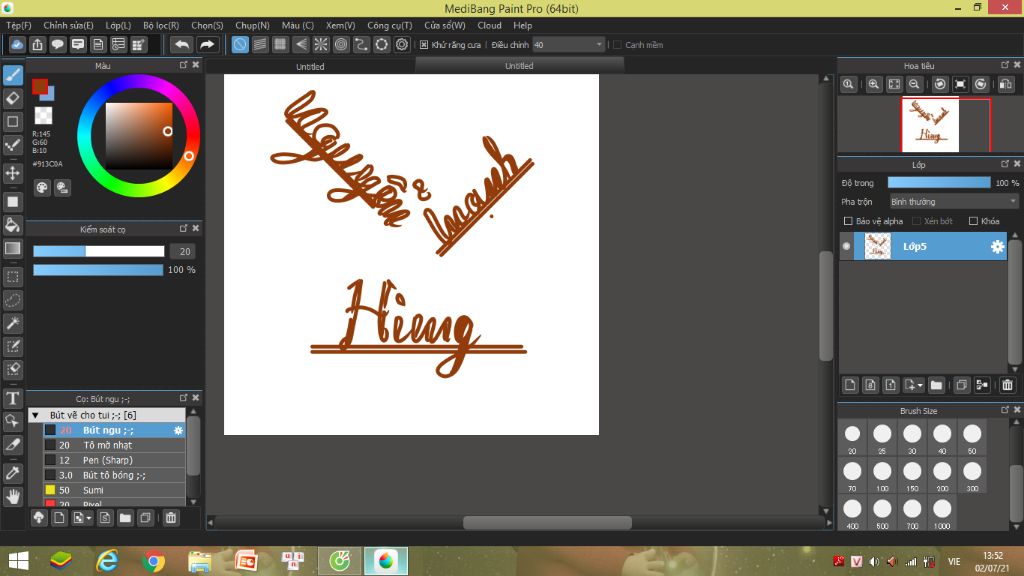Click the flip view icon in Hoa tiêu
The height and width of the screenshot is (576, 1024).
coord(1006,84)
